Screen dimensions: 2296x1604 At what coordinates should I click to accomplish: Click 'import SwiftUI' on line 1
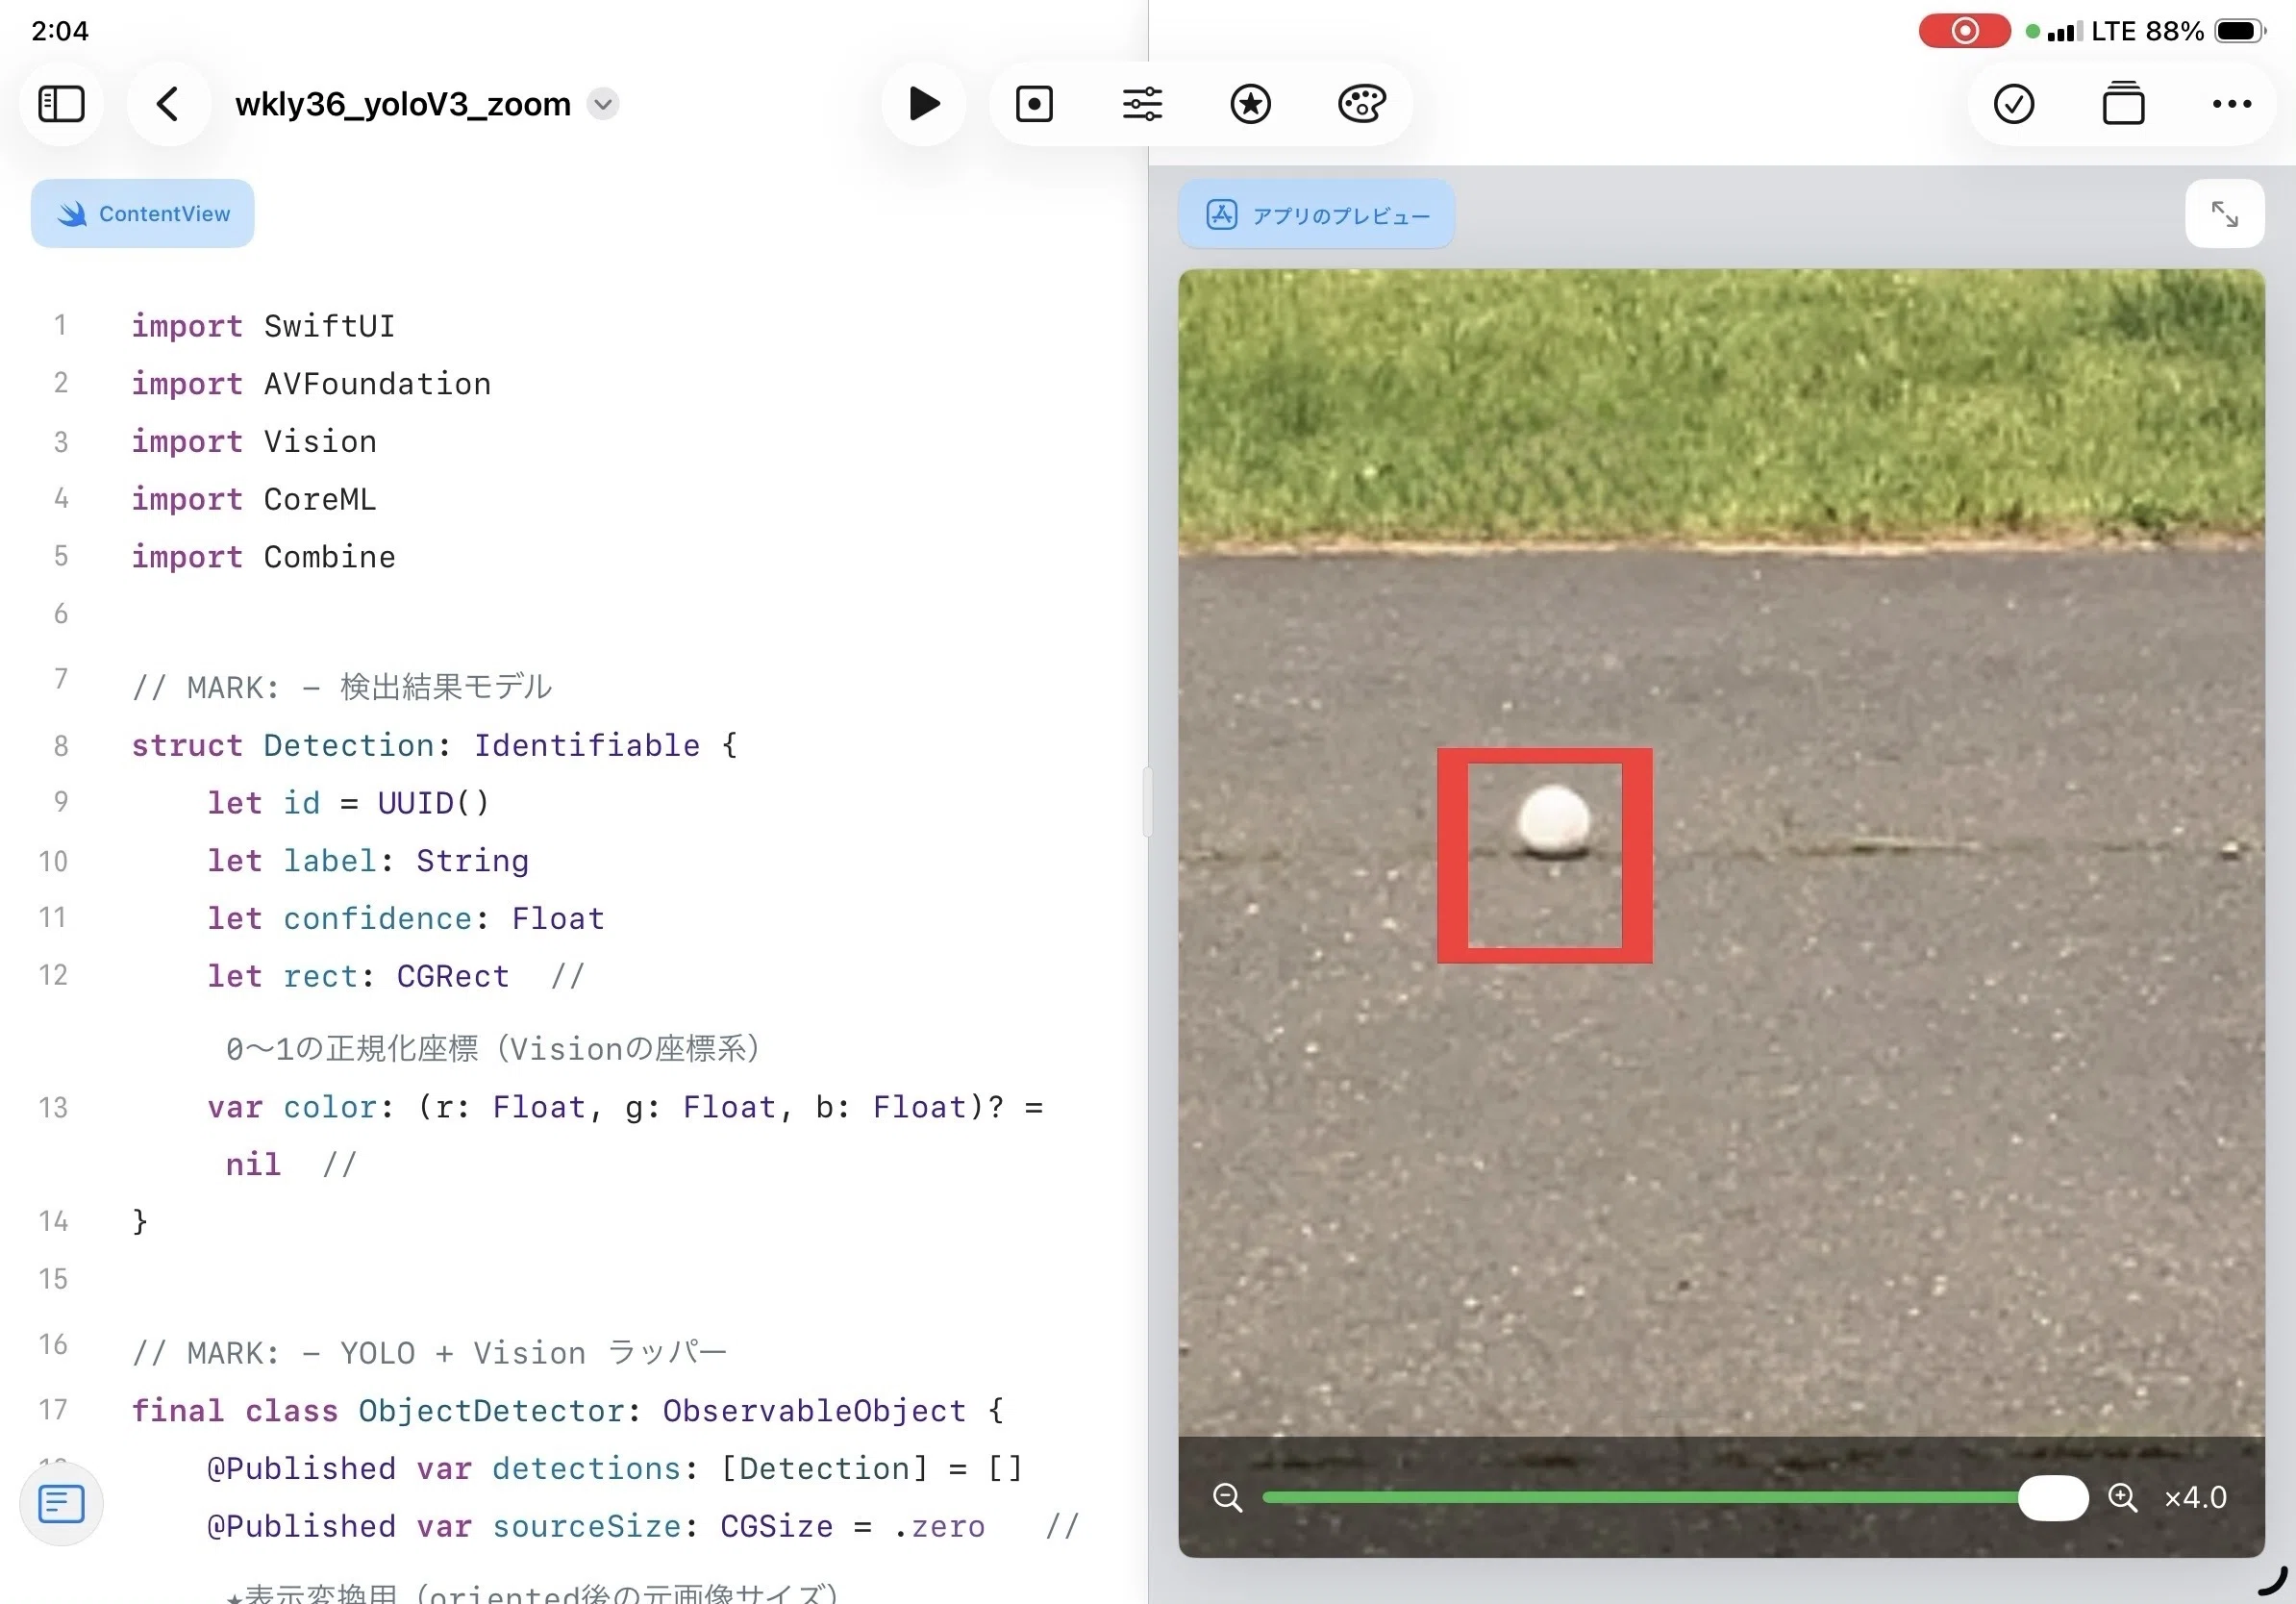[x=263, y=326]
